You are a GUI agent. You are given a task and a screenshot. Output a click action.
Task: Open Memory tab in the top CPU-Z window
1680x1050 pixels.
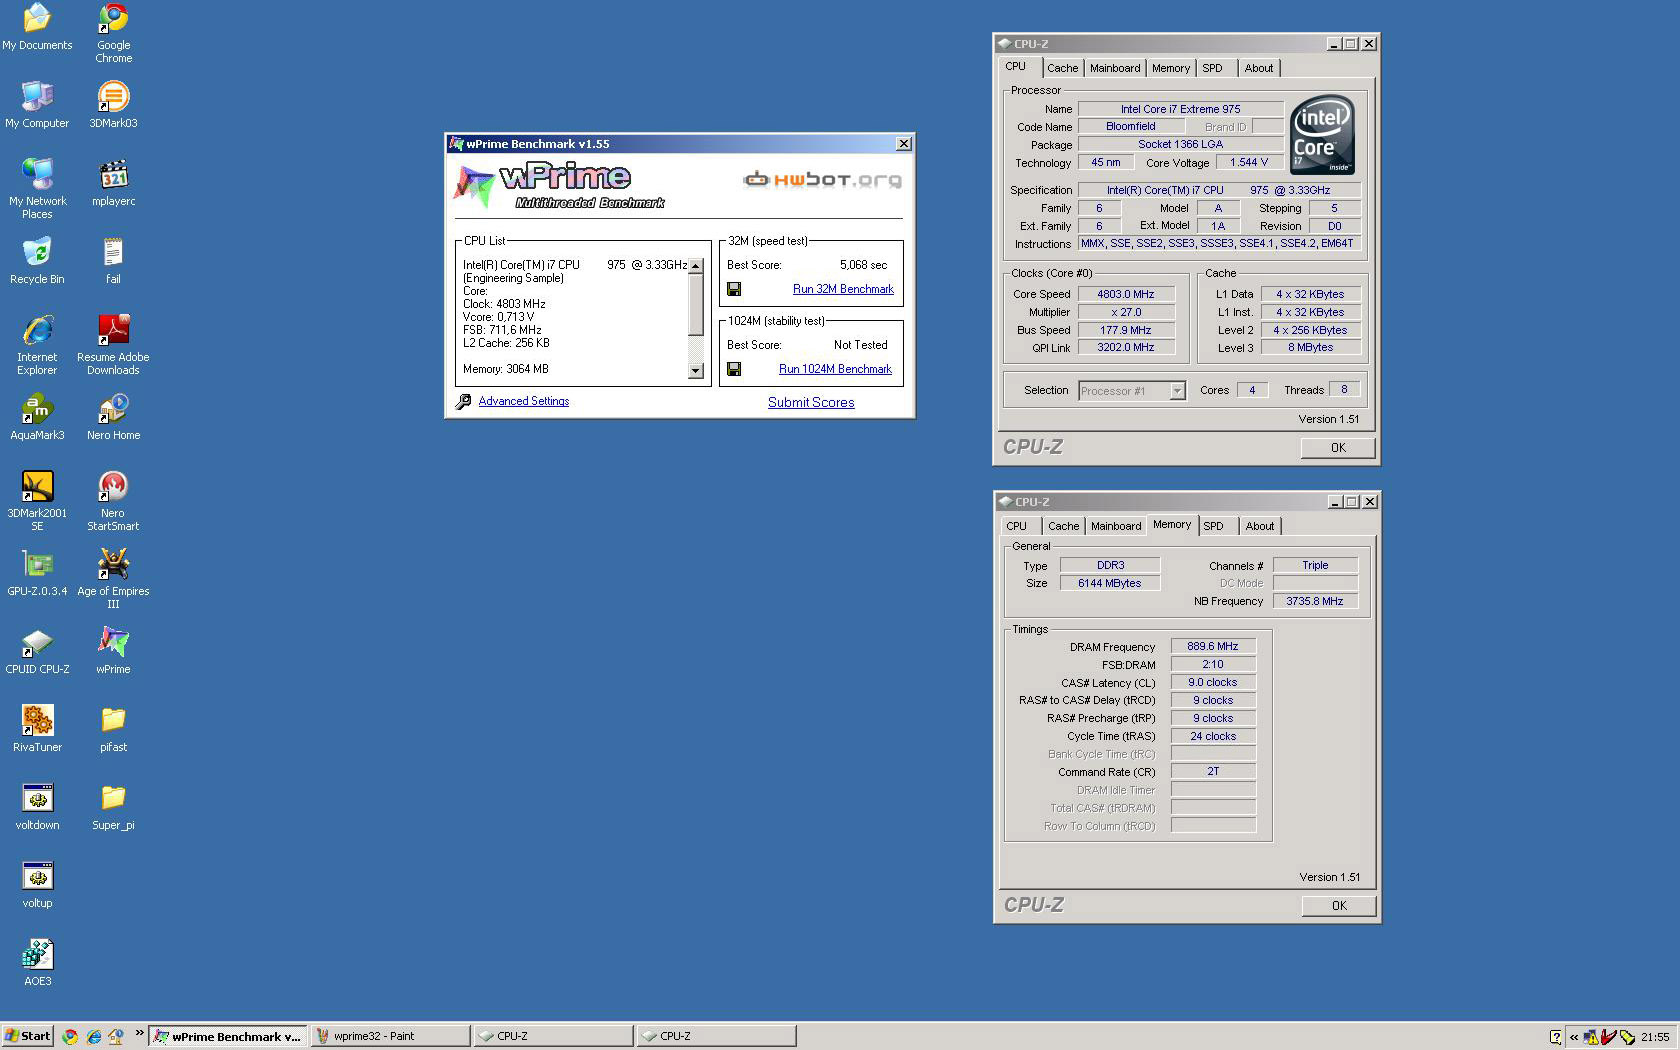click(x=1170, y=68)
